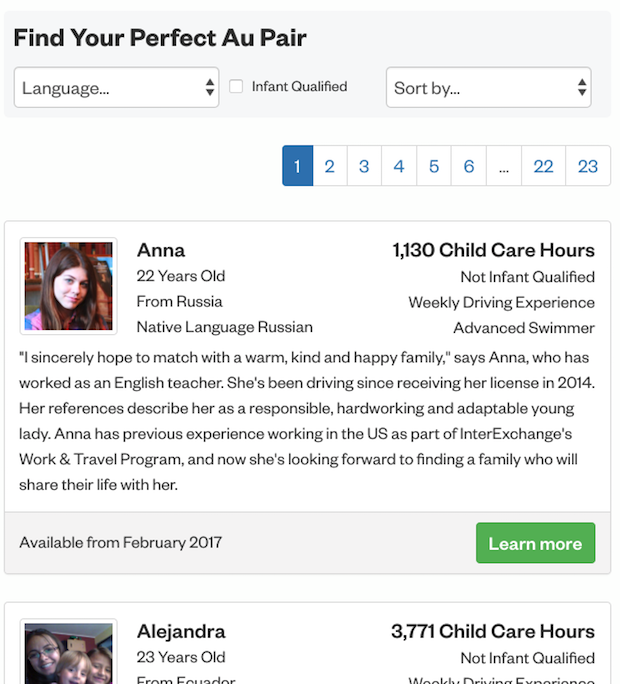Go to results page 2

click(x=330, y=166)
